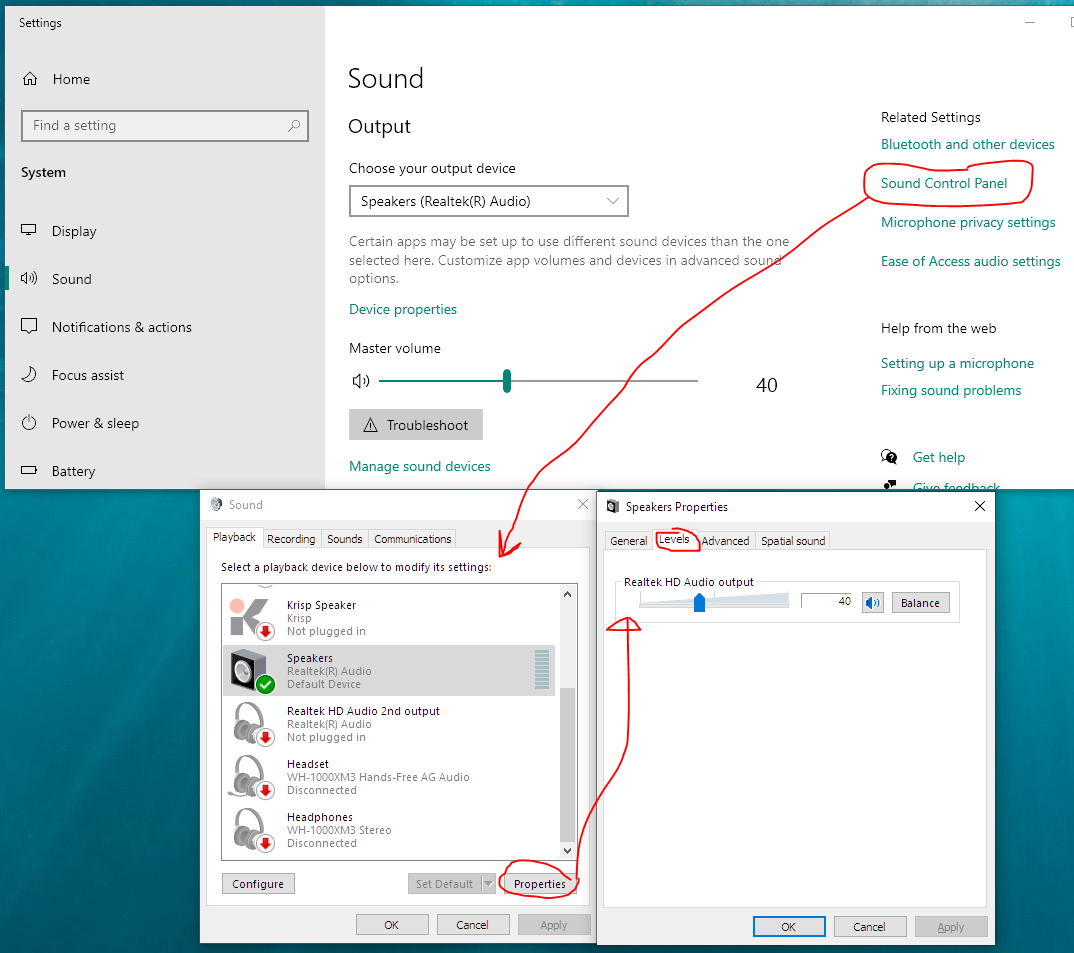The image size is (1074, 953).
Task: Mute the Realtek HD Audio output speaker icon
Action: point(872,602)
